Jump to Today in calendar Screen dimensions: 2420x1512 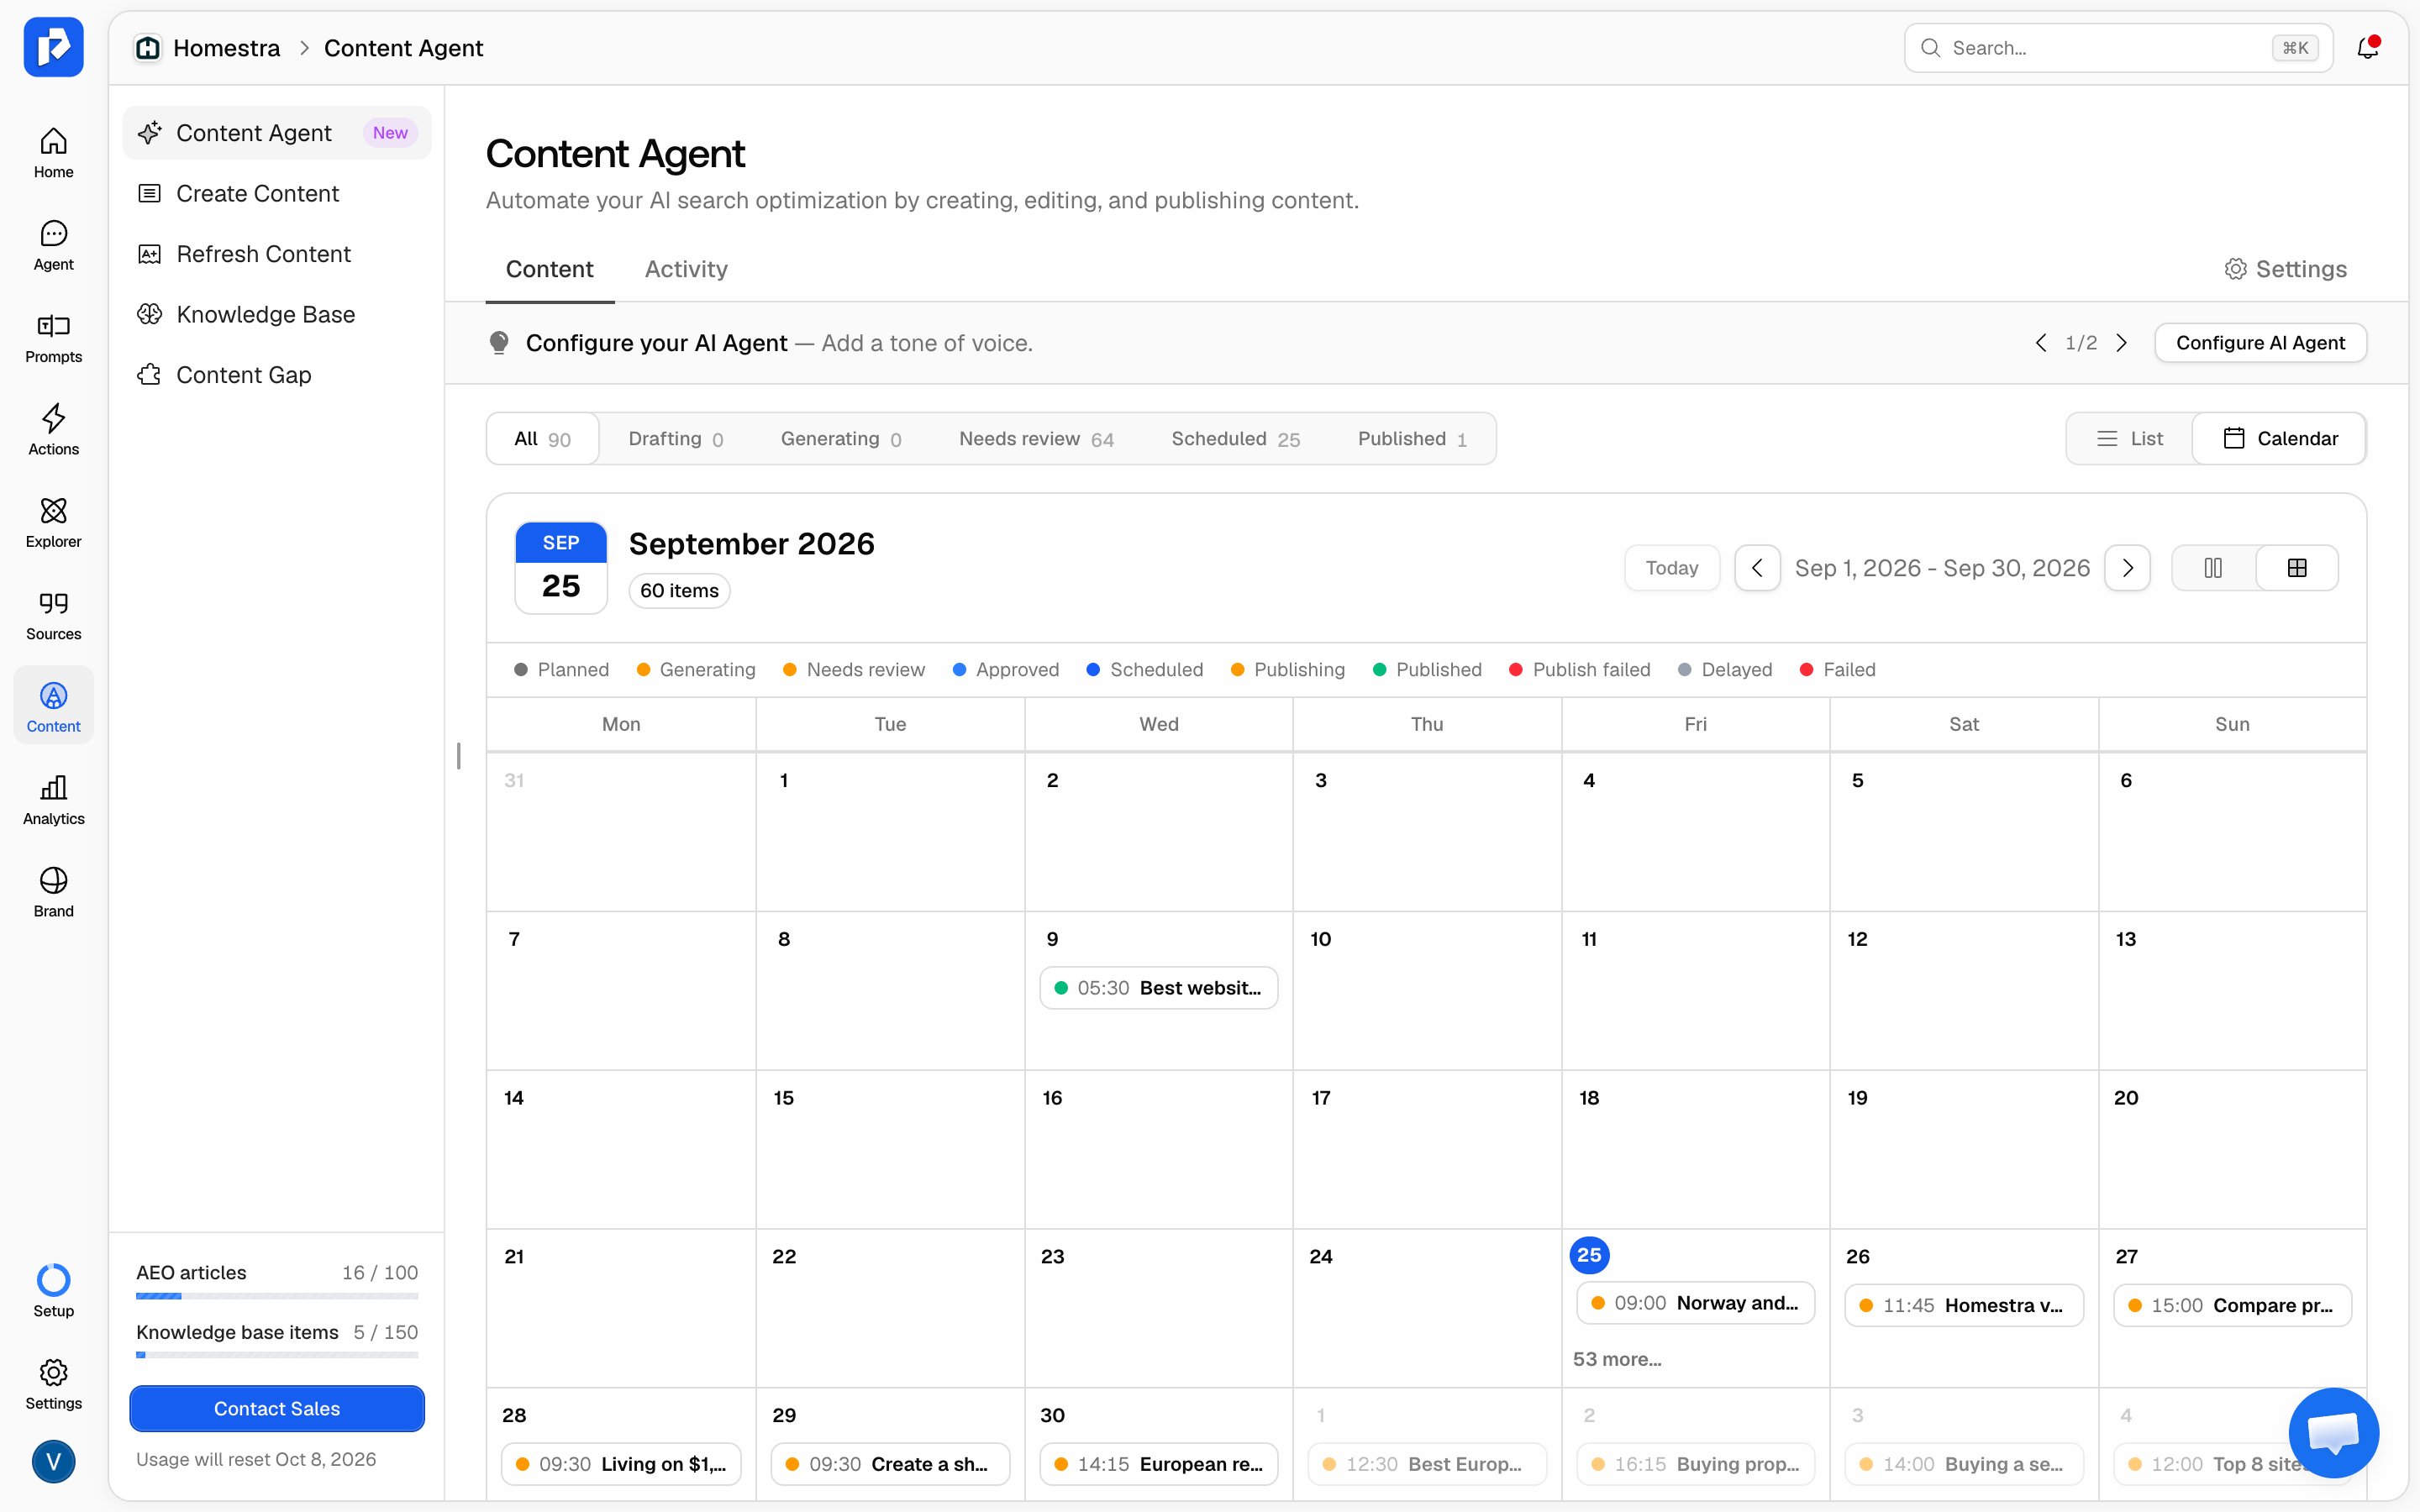1671,568
